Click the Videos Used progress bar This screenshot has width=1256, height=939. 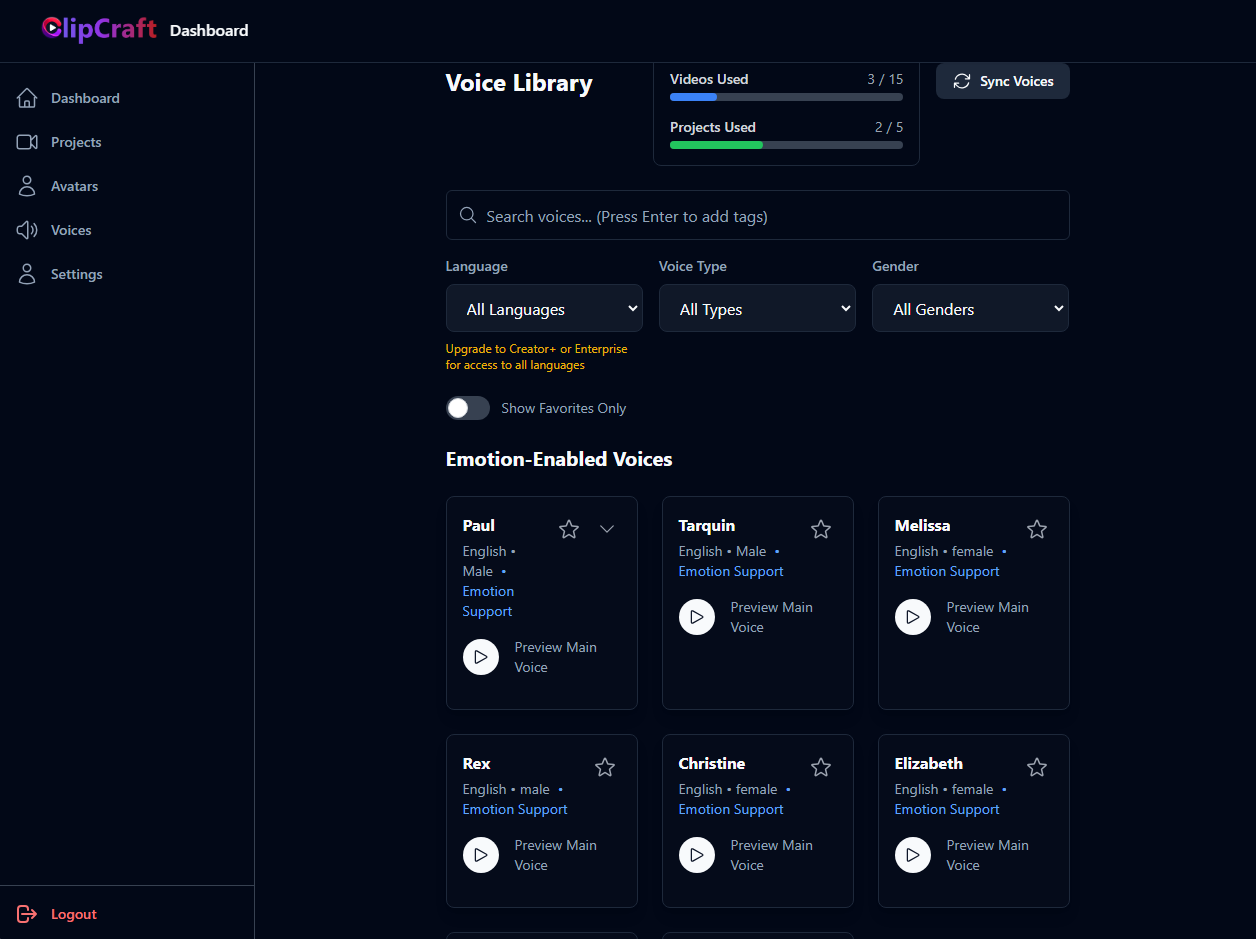point(786,97)
